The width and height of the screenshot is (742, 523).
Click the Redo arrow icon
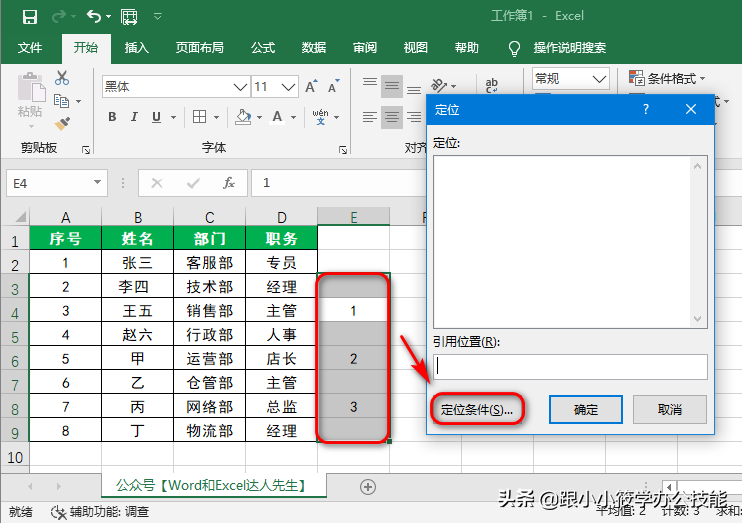pos(59,17)
